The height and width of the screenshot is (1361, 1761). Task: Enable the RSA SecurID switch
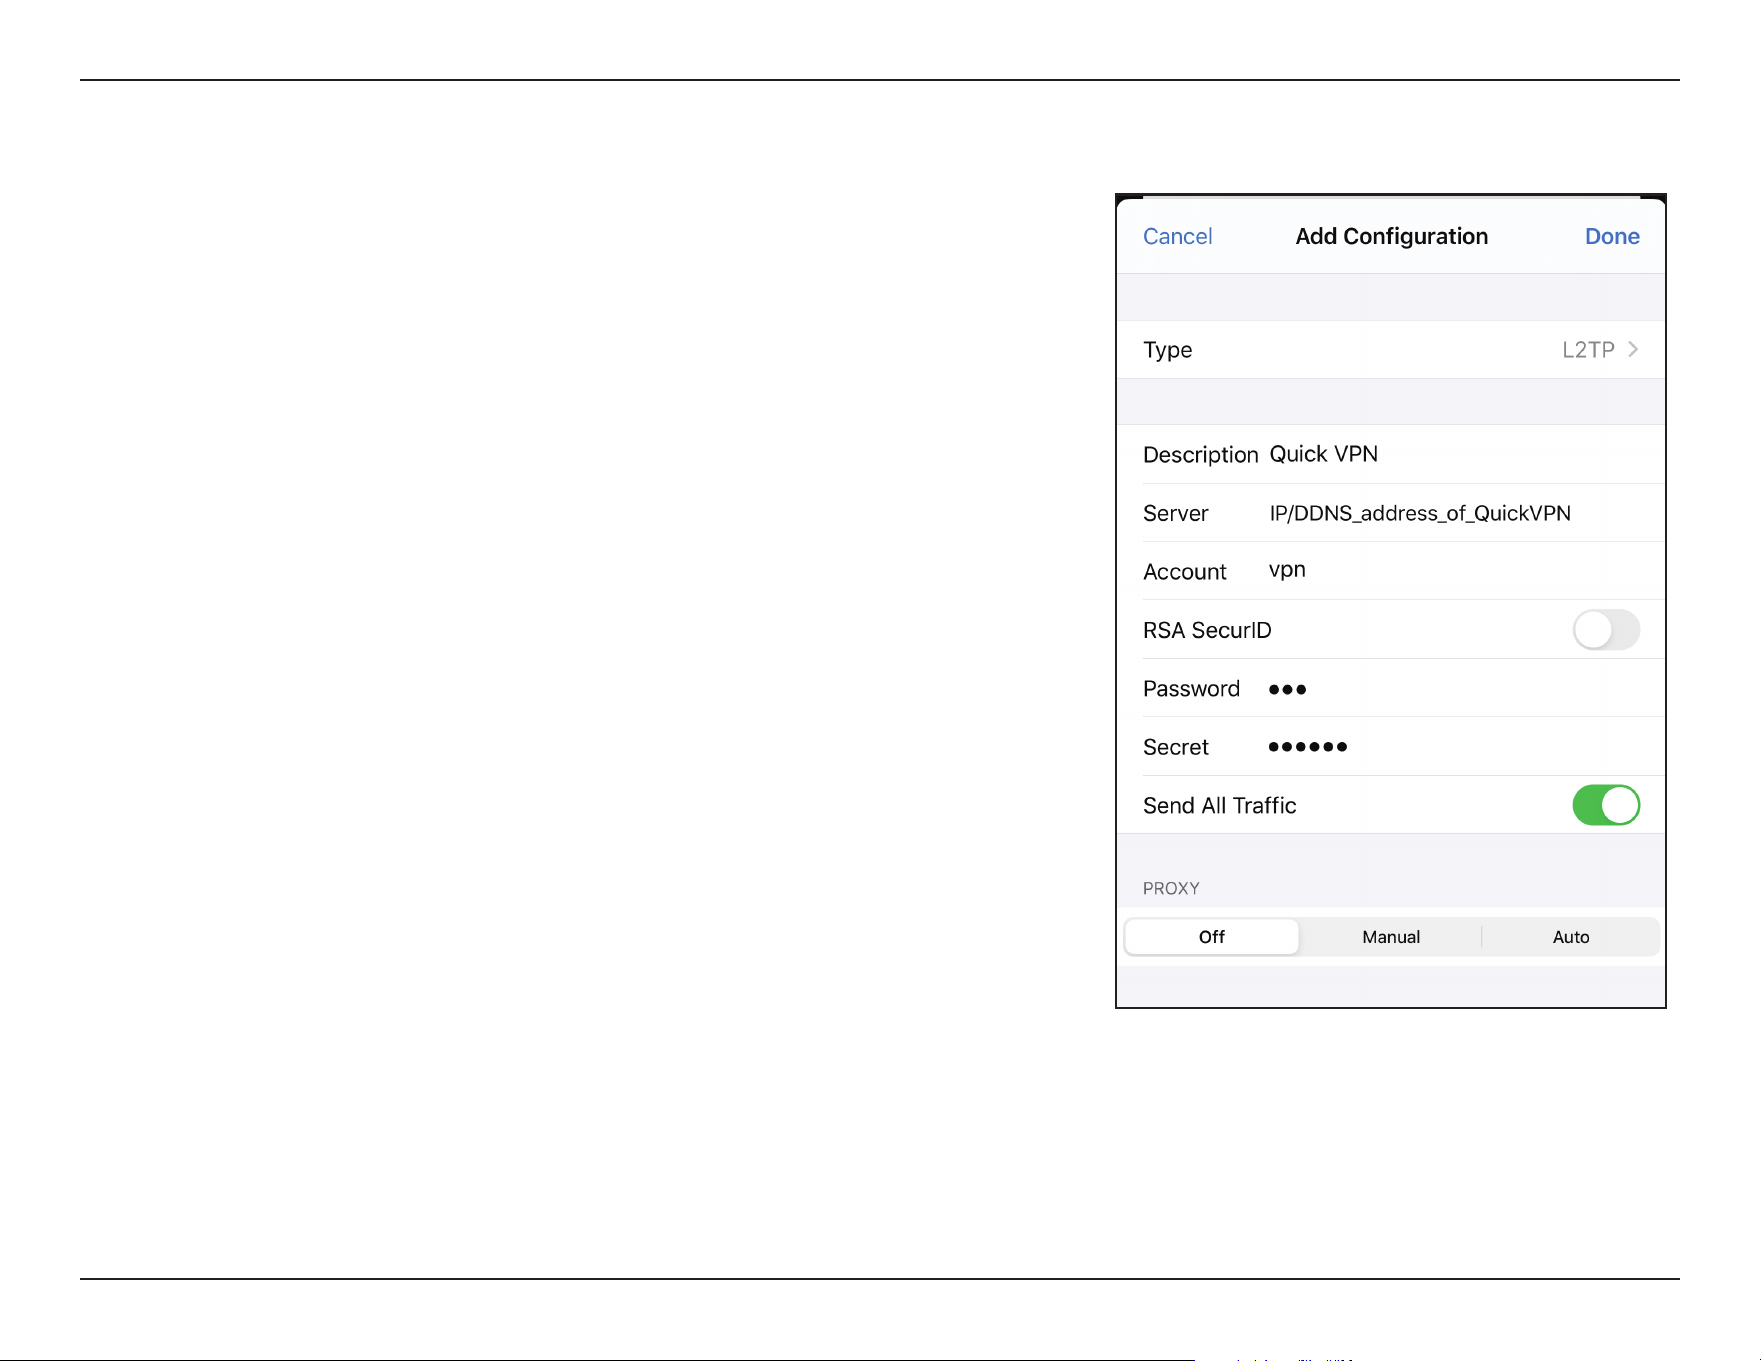pos(1606,630)
